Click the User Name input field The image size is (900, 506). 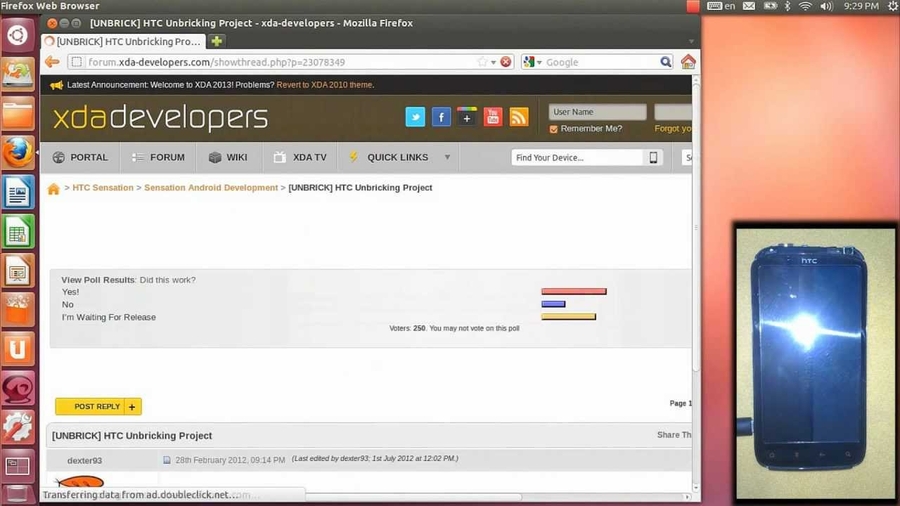[597, 112]
